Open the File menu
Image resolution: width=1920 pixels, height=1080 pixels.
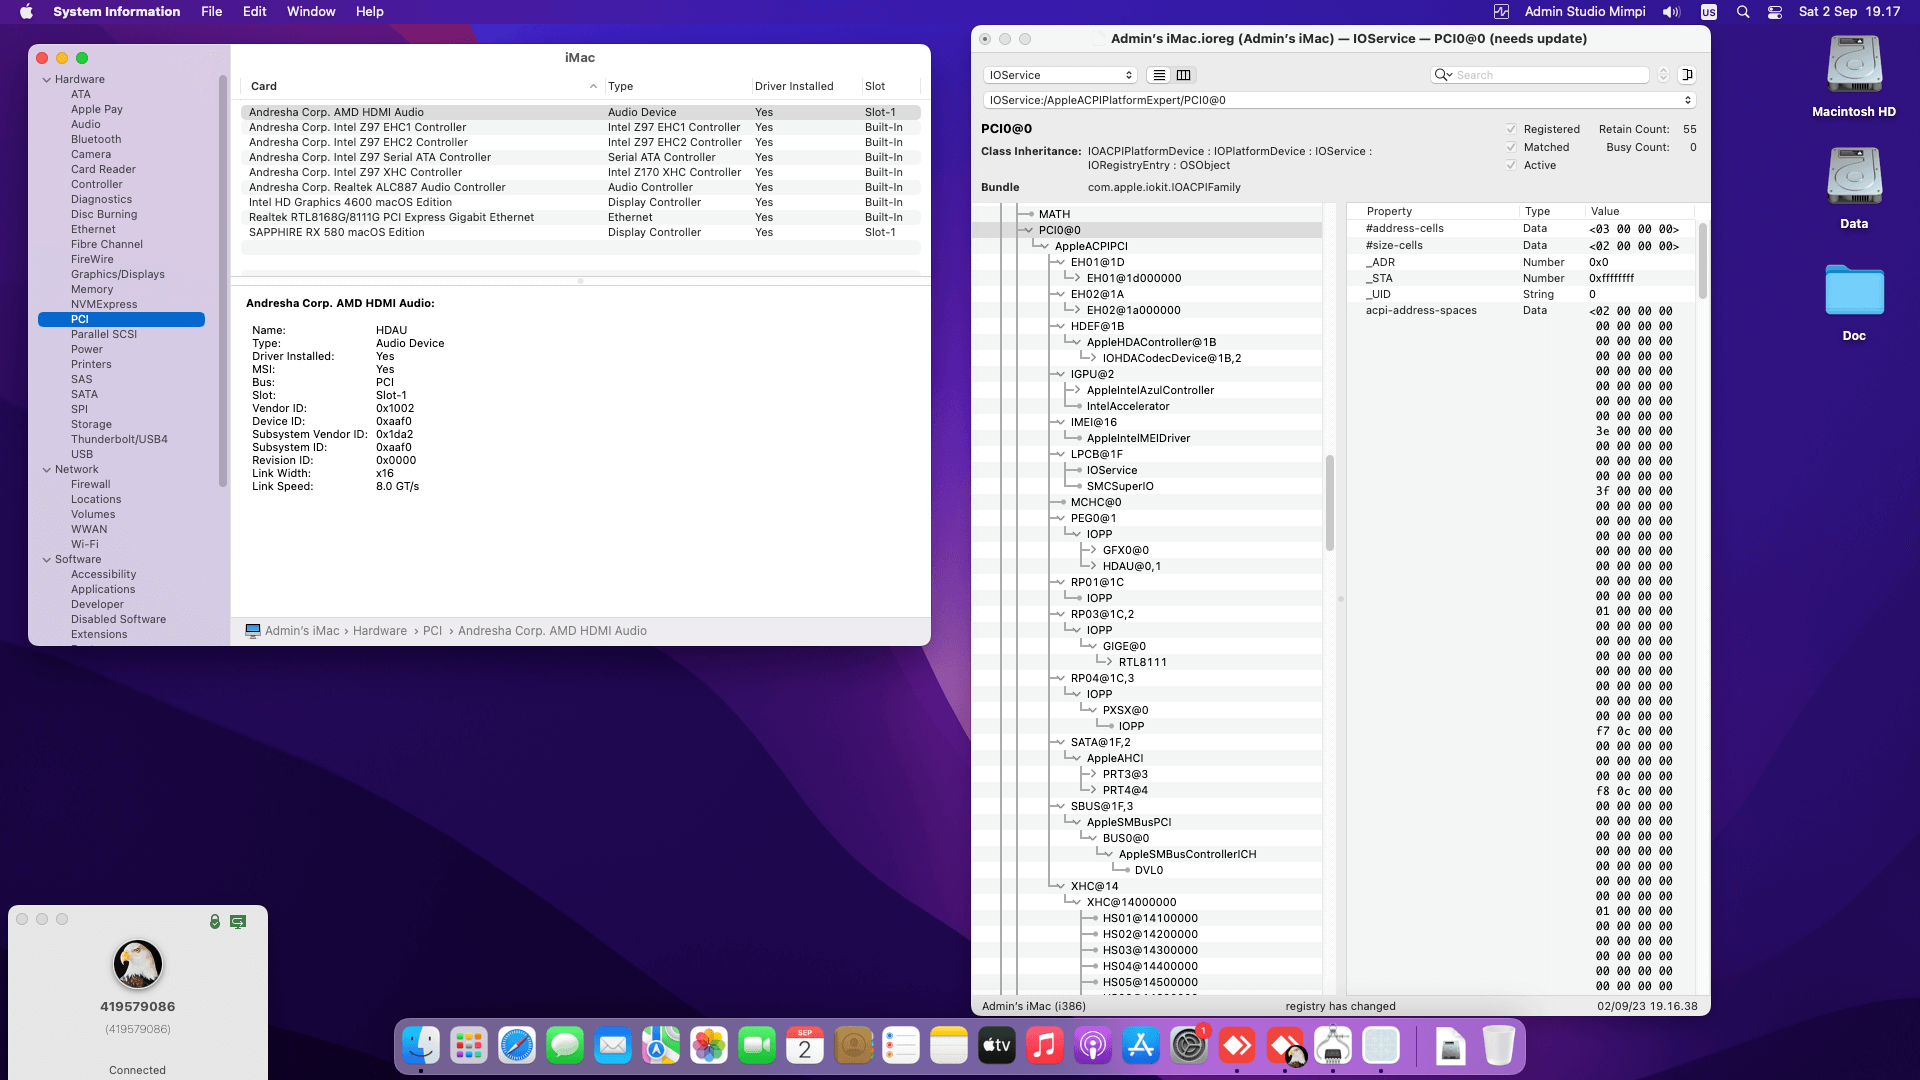pyautogui.click(x=212, y=12)
